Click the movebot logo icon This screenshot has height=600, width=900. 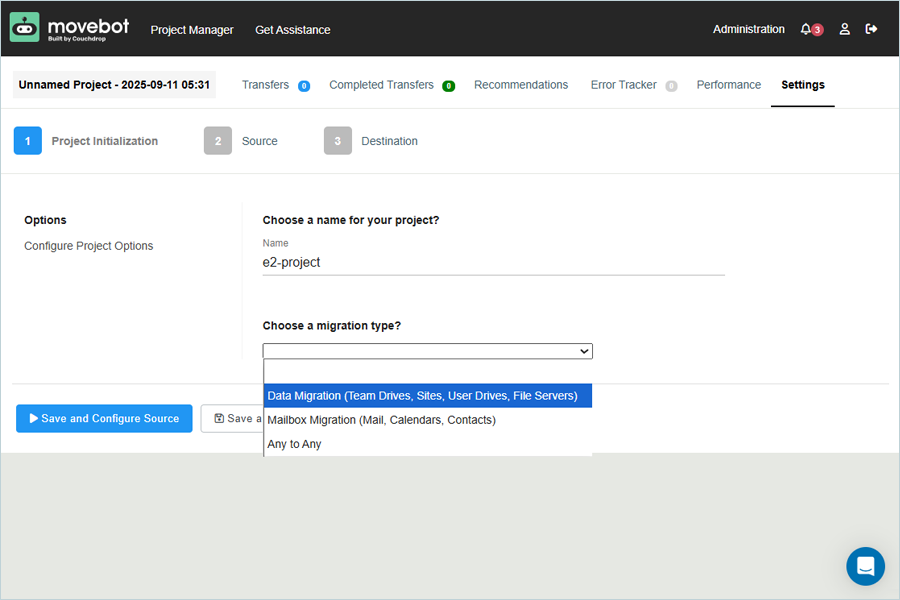coord(25,28)
